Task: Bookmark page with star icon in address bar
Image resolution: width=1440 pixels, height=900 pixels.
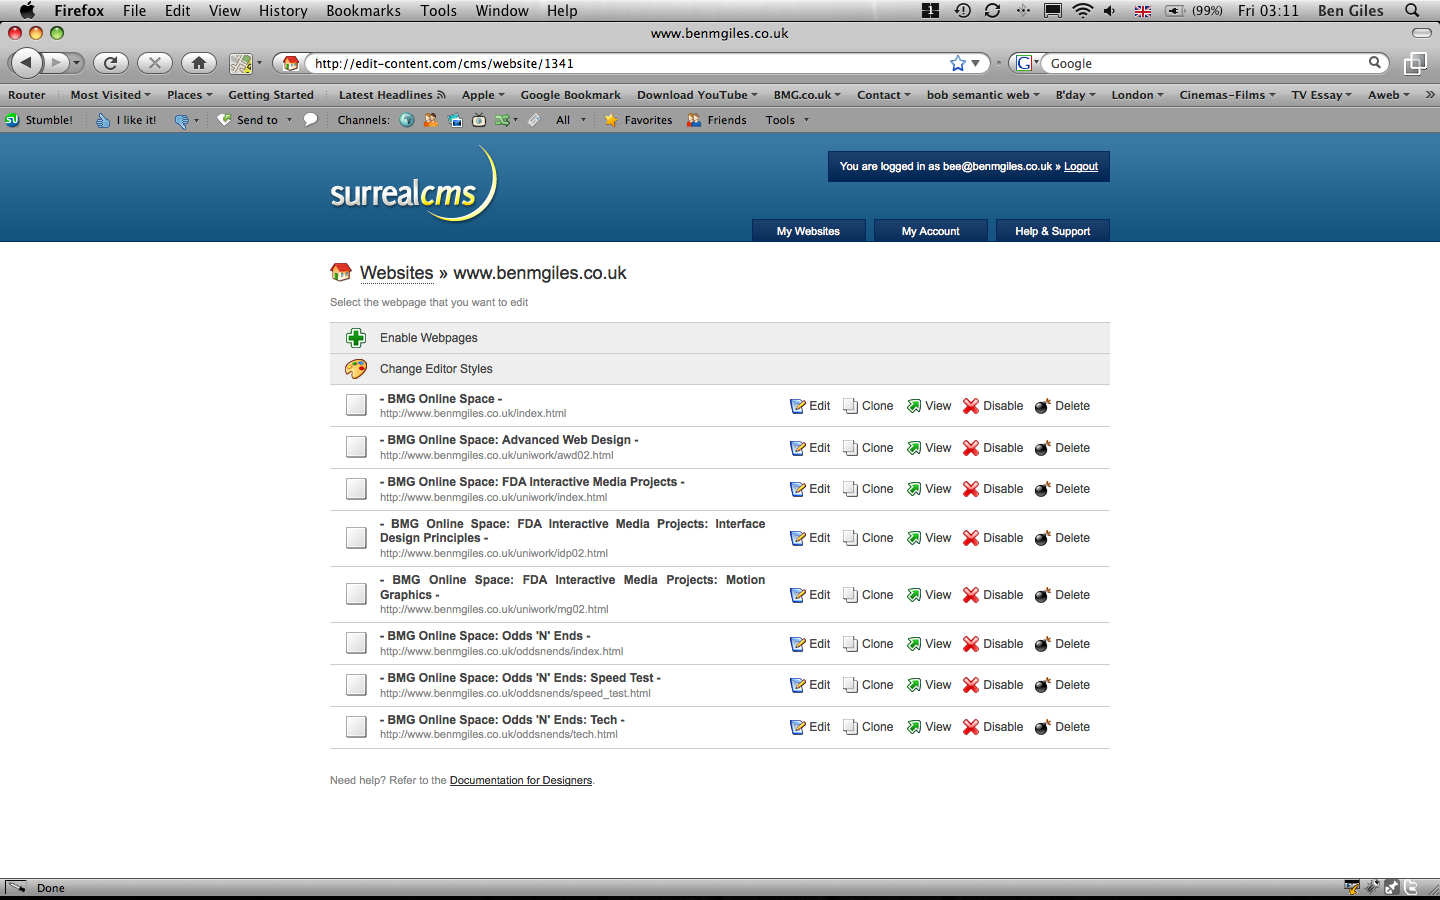Action: (958, 63)
